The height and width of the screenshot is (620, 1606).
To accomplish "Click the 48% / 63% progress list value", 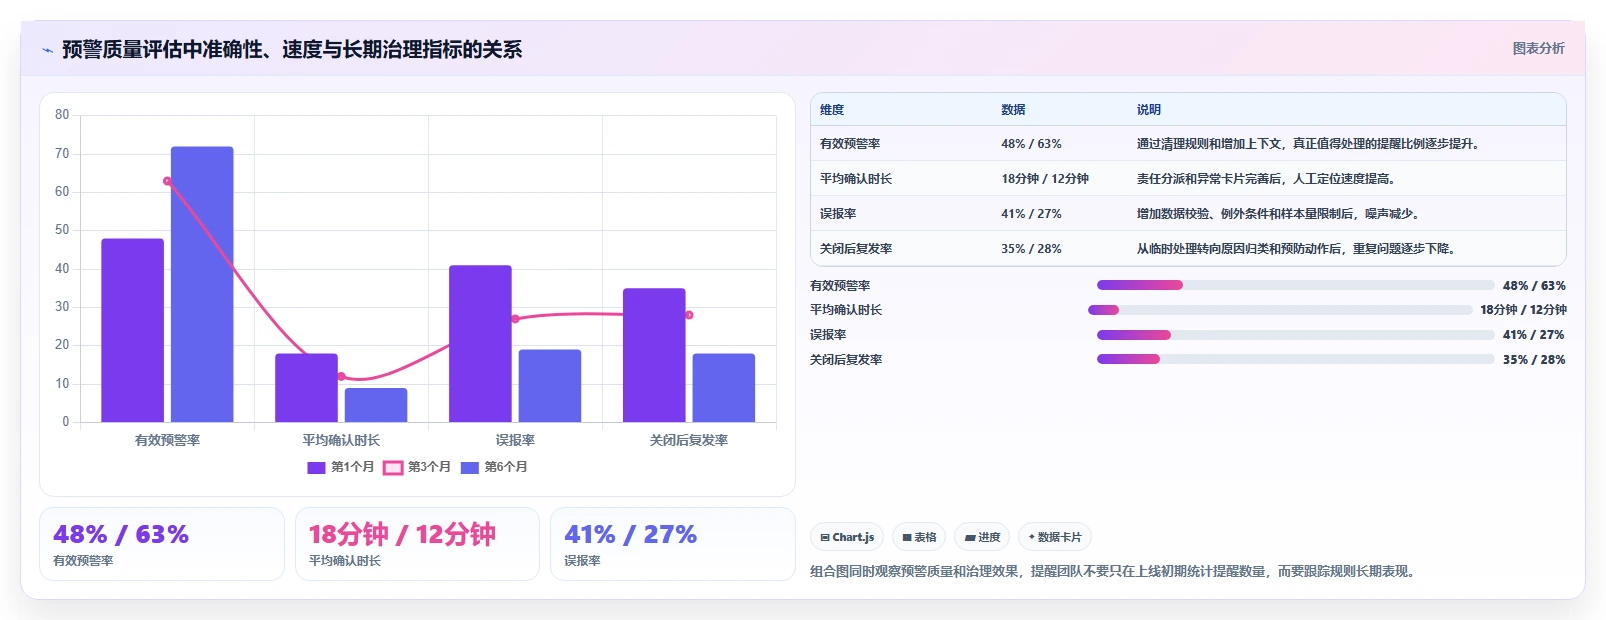I will pos(1534,286).
